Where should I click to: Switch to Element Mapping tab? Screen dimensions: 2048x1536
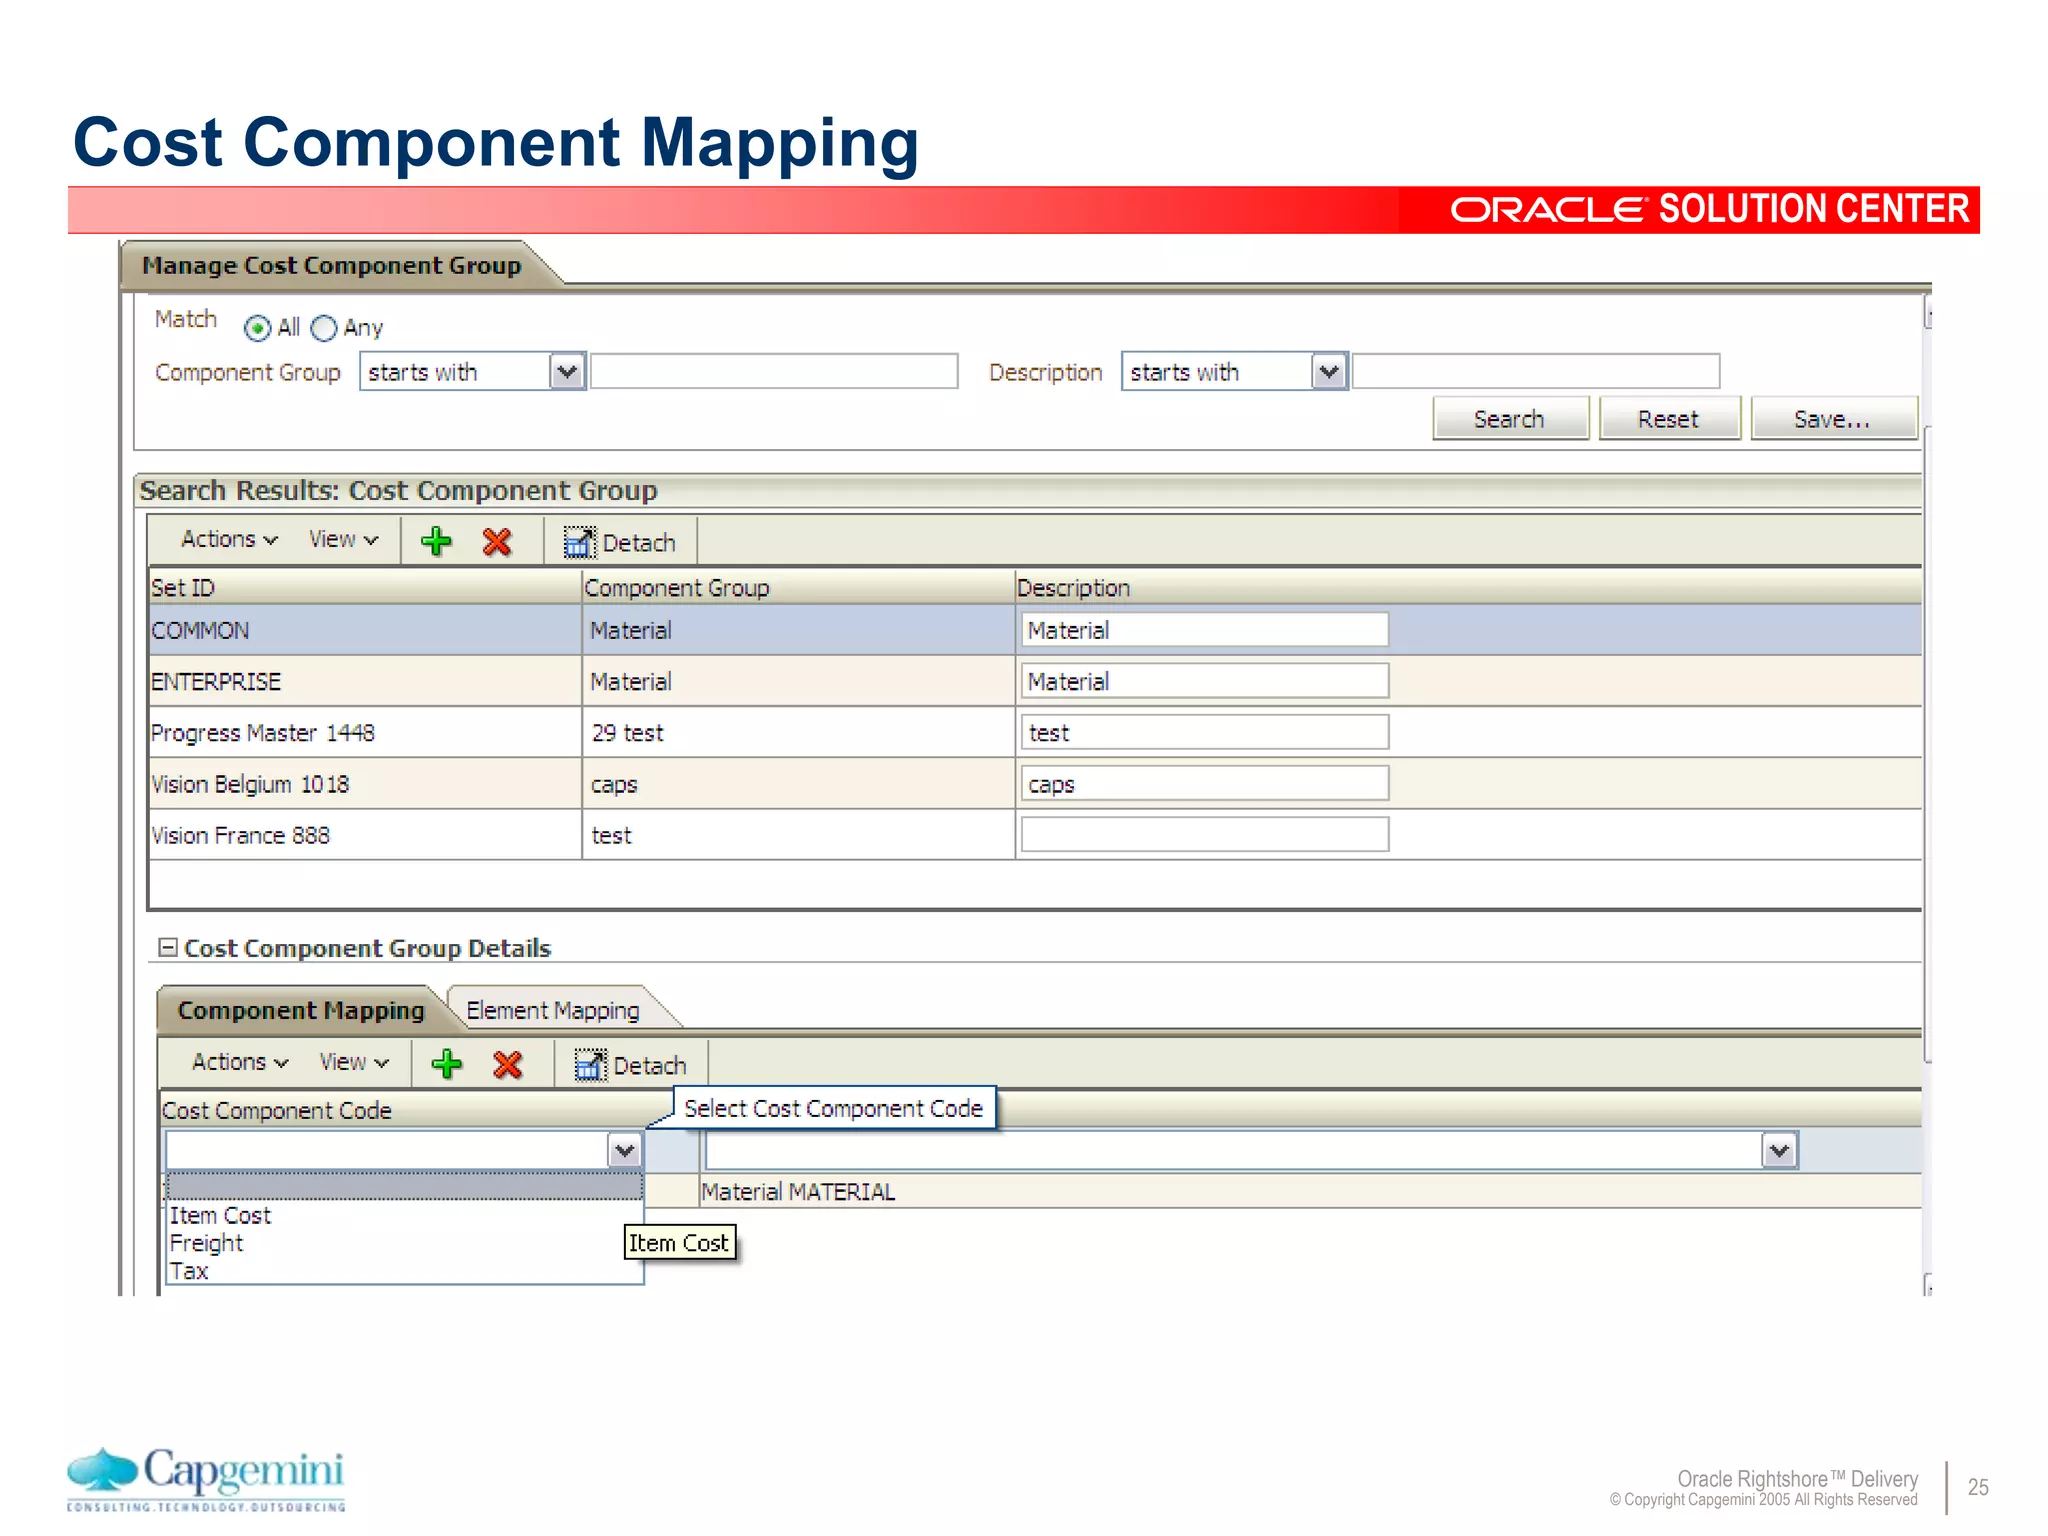(553, 1010)
